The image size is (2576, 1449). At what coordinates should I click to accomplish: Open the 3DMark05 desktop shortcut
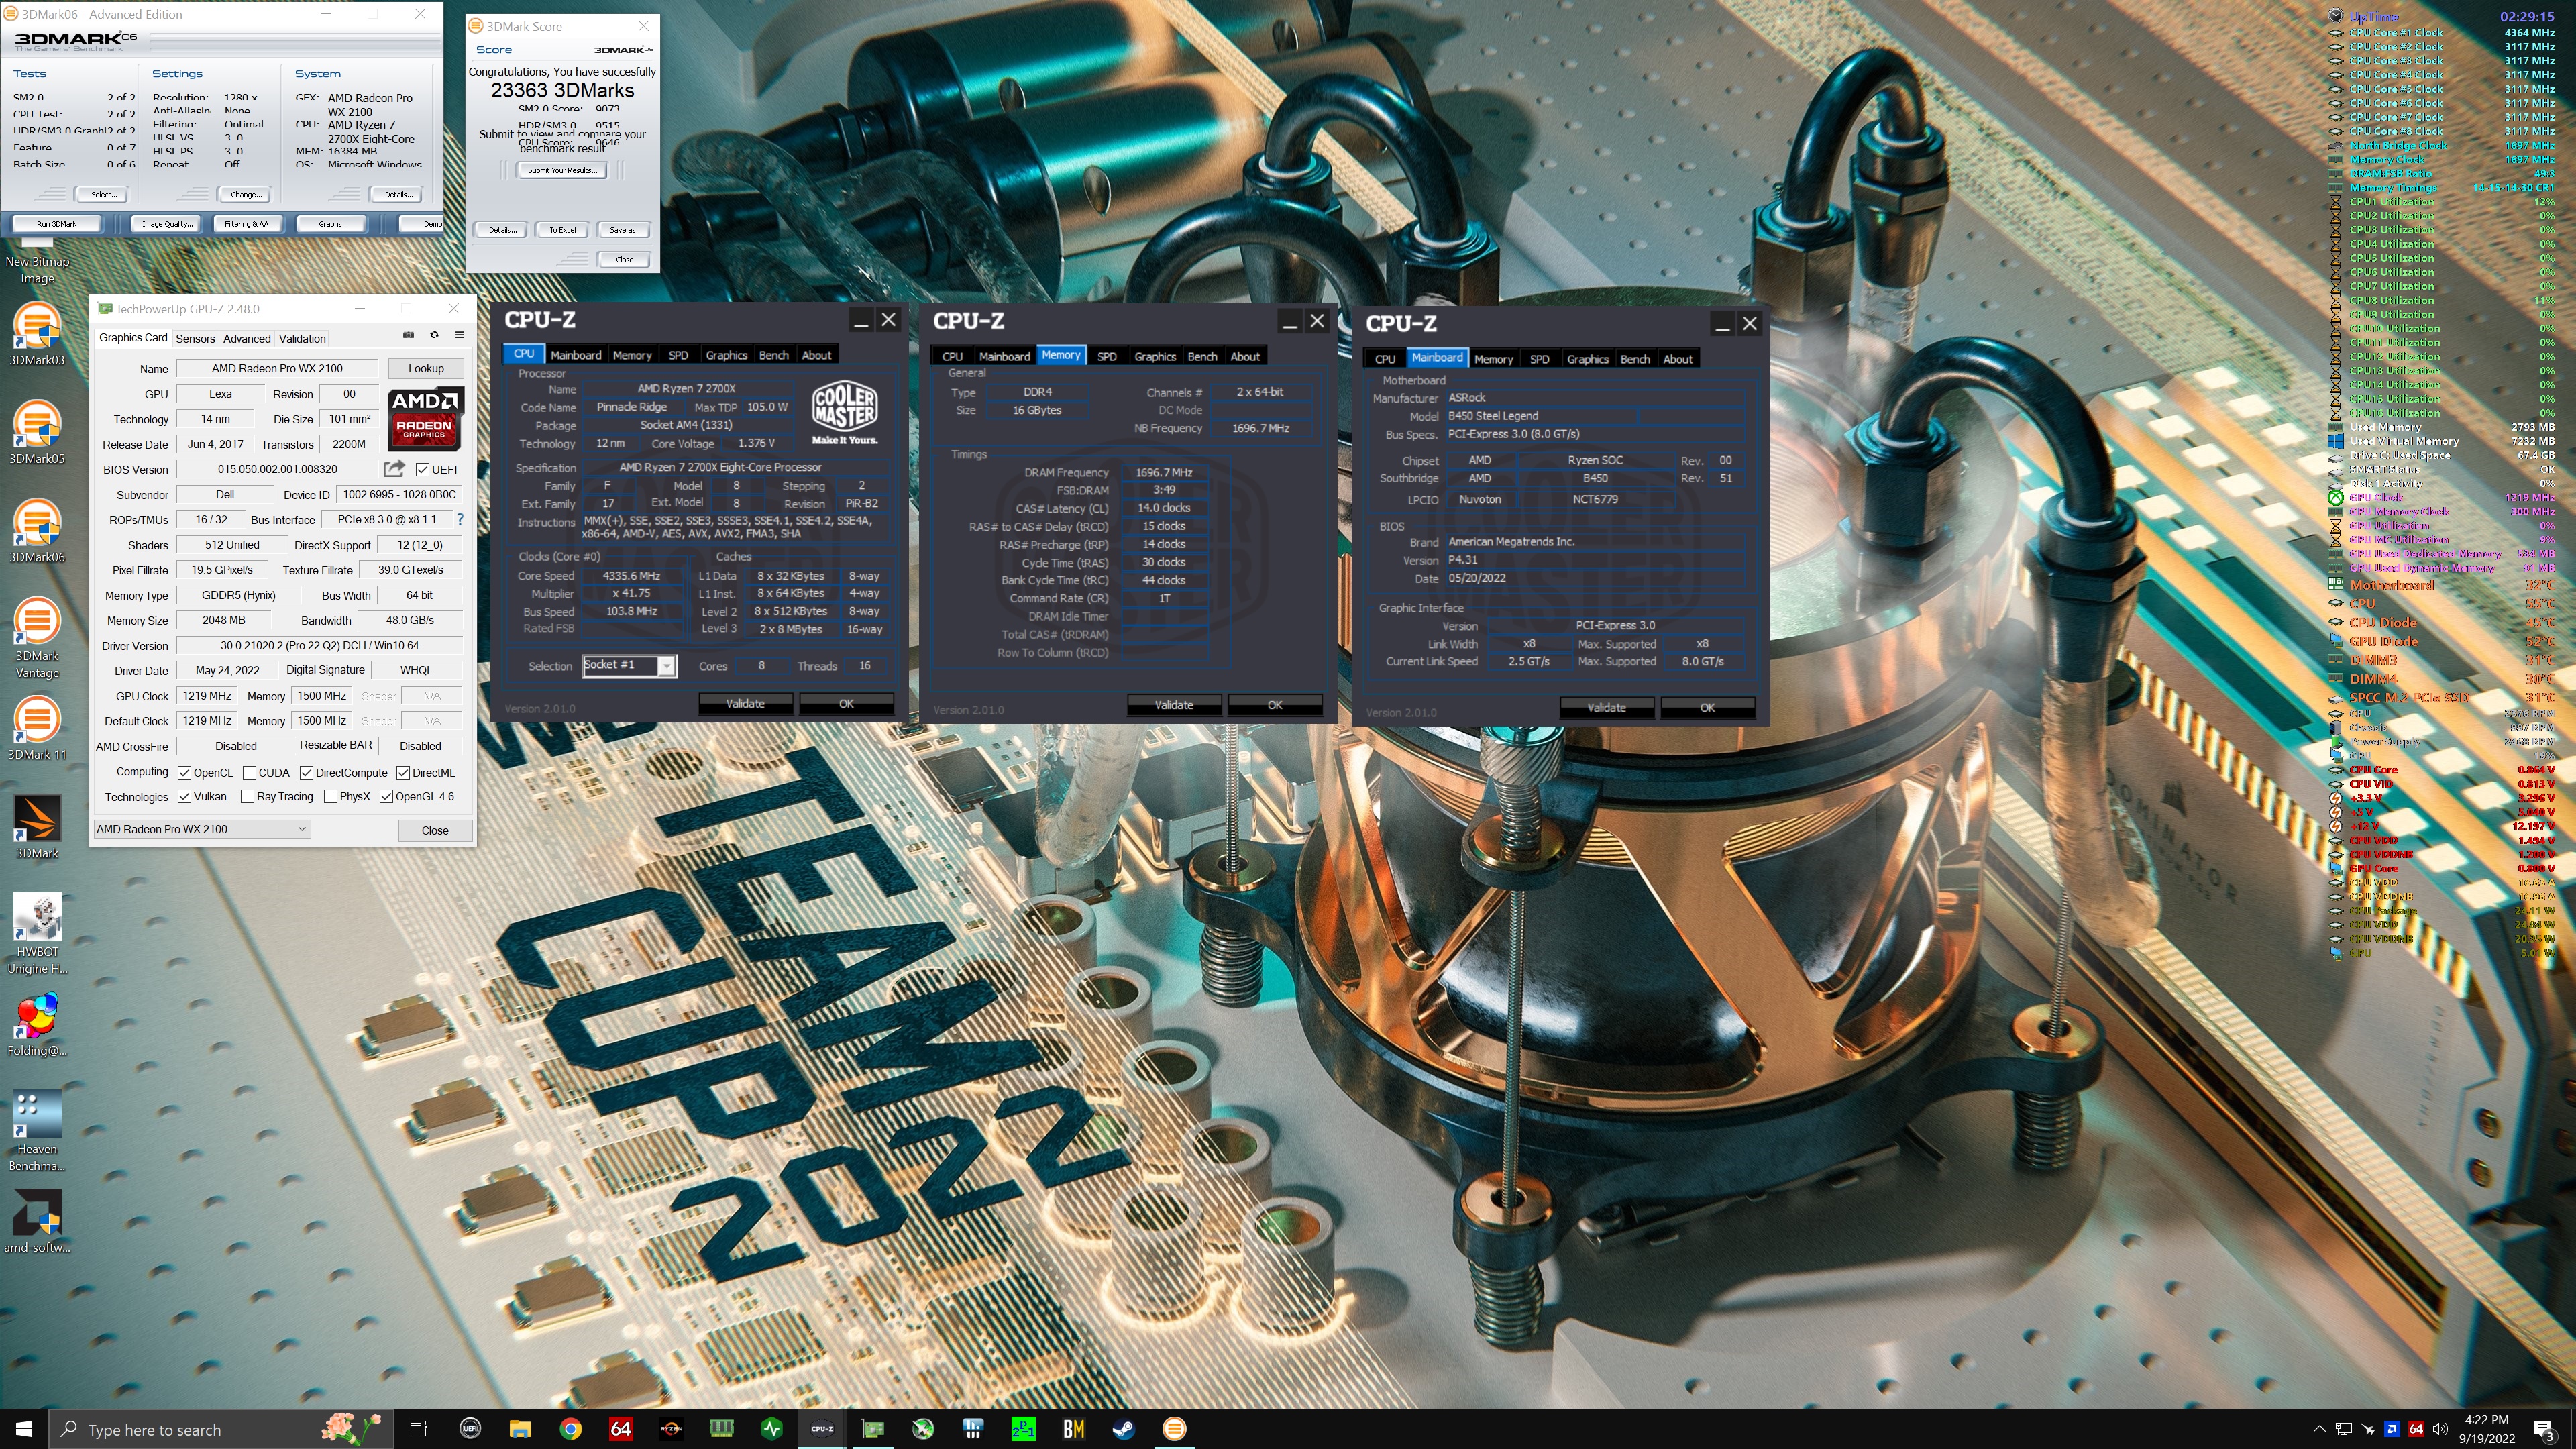pos(37,432)
